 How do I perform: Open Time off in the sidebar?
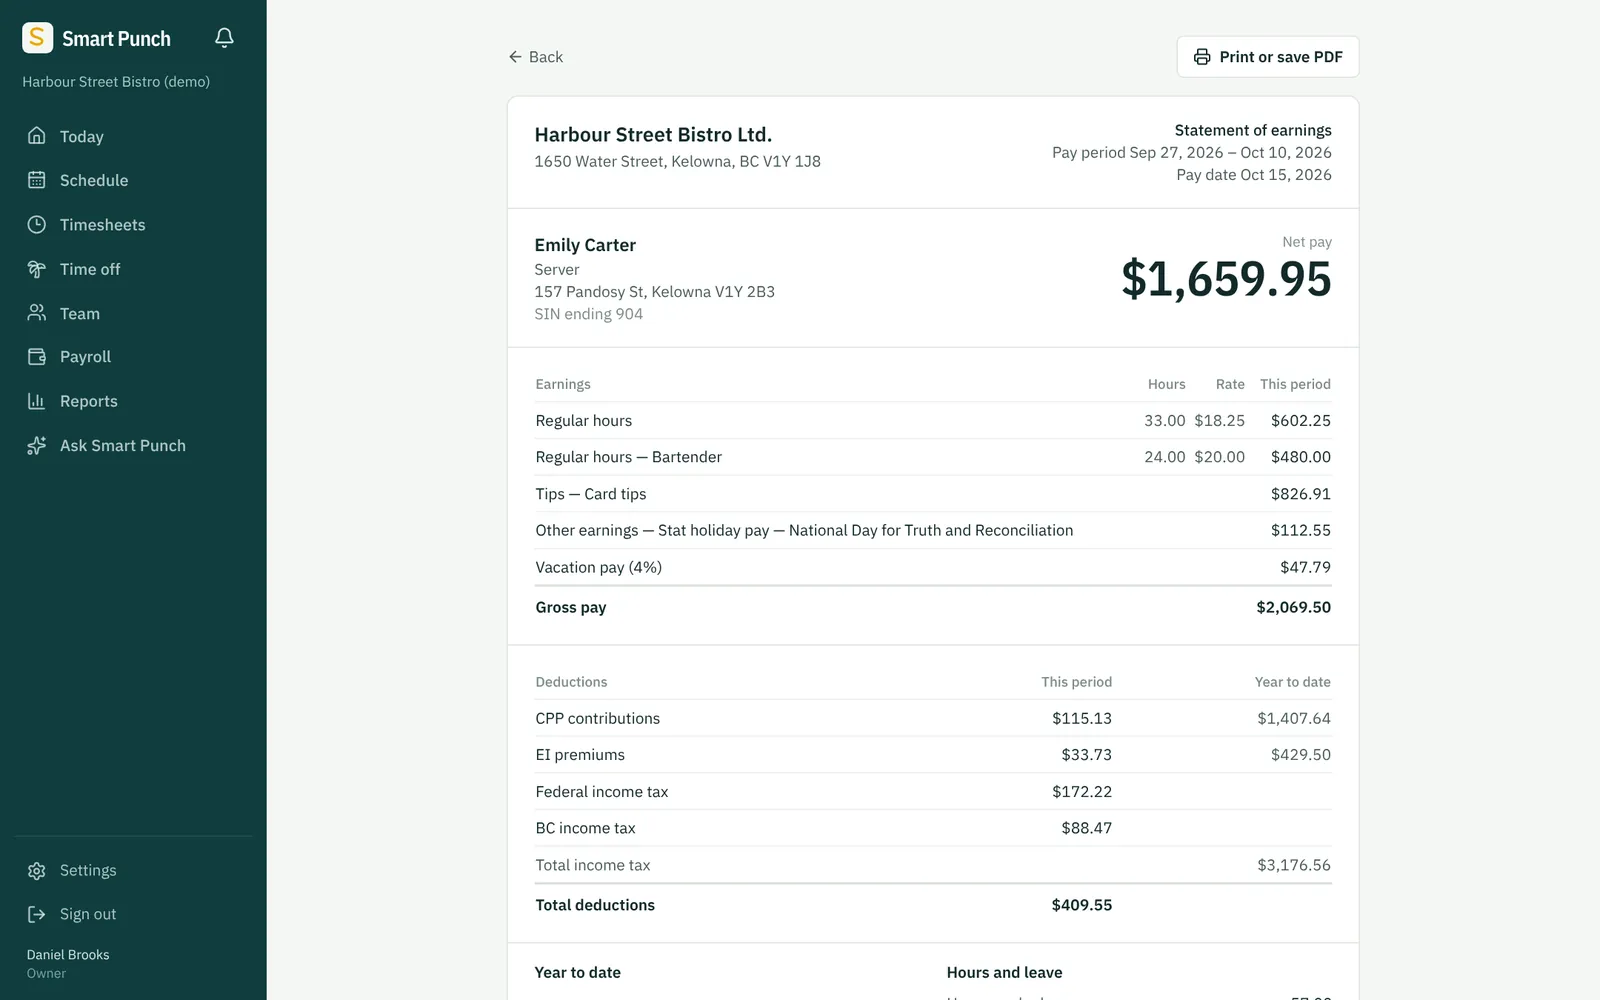click(134, 269)
